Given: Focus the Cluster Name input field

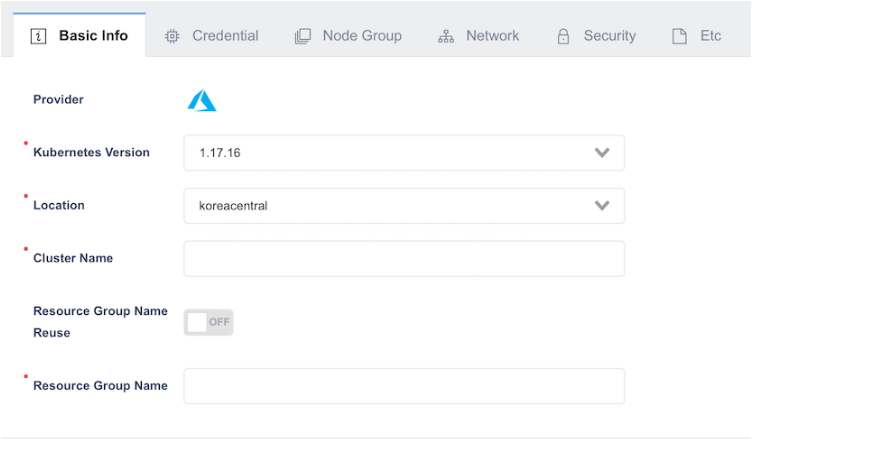Looking at the screenshot, I should pos(404,259).
